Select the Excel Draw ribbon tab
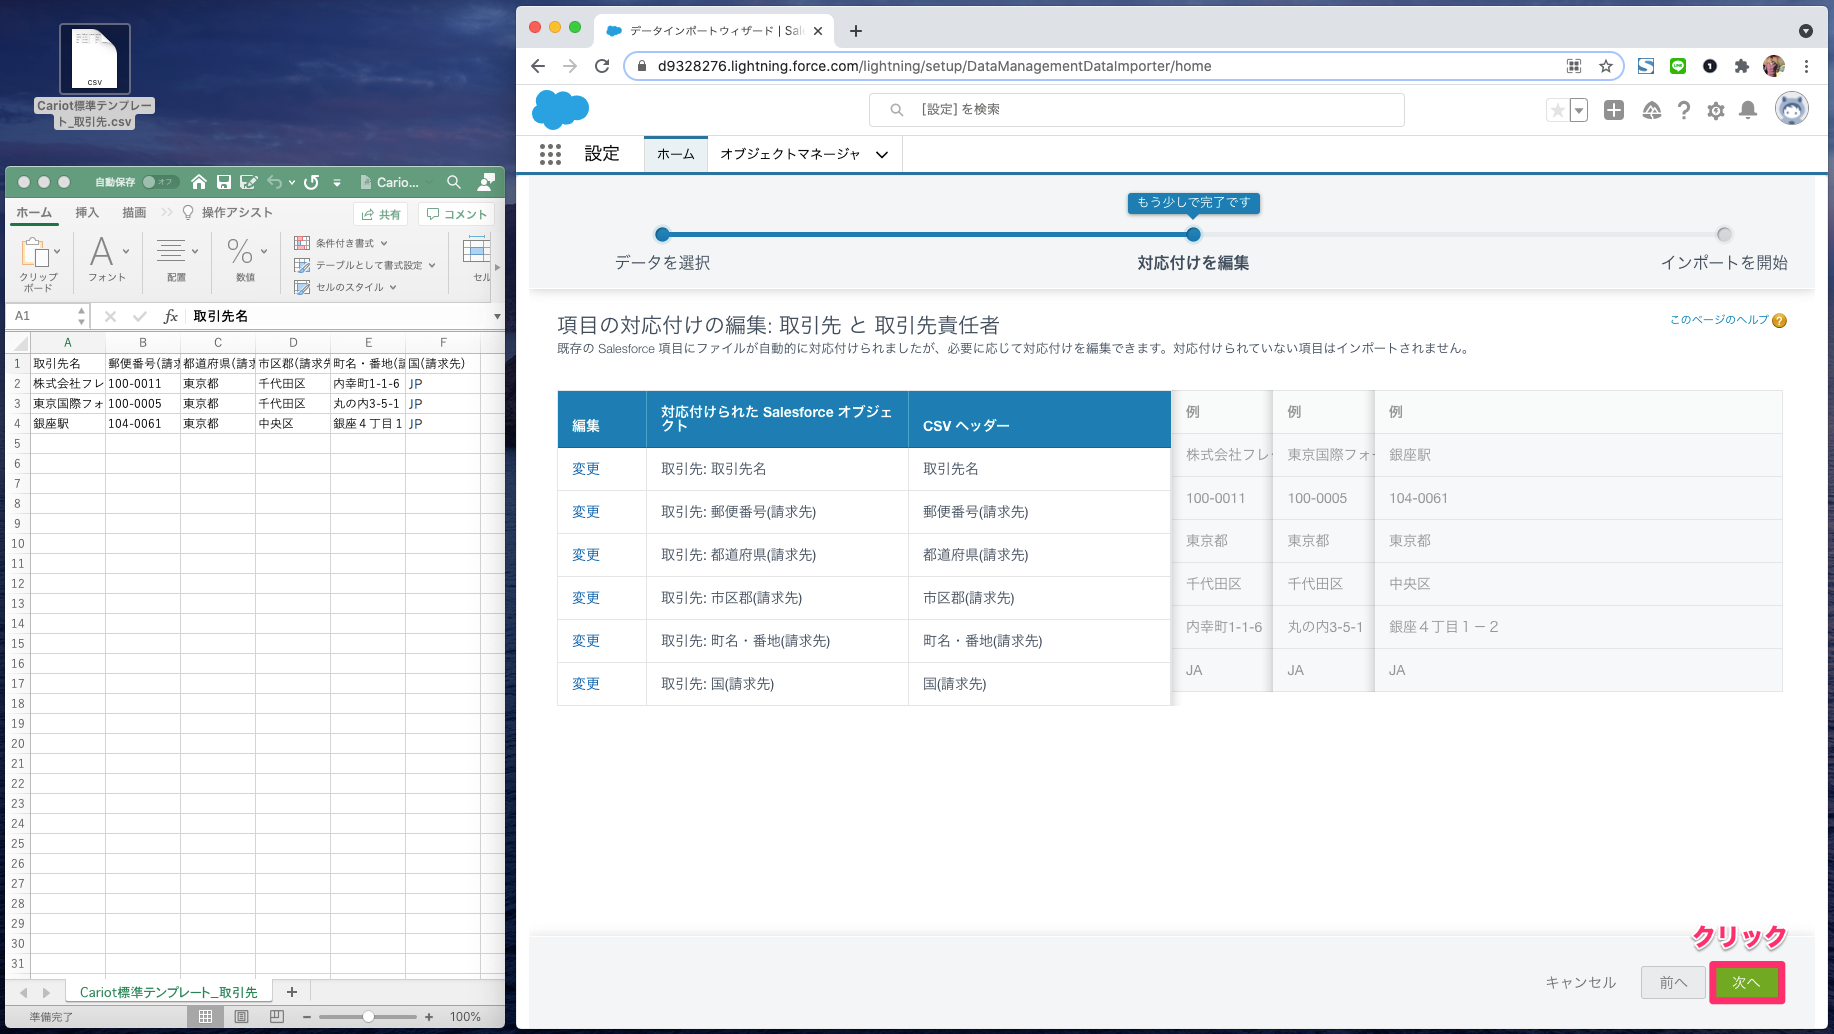This screenshot has height=1034, width=1834. (134, 213)
